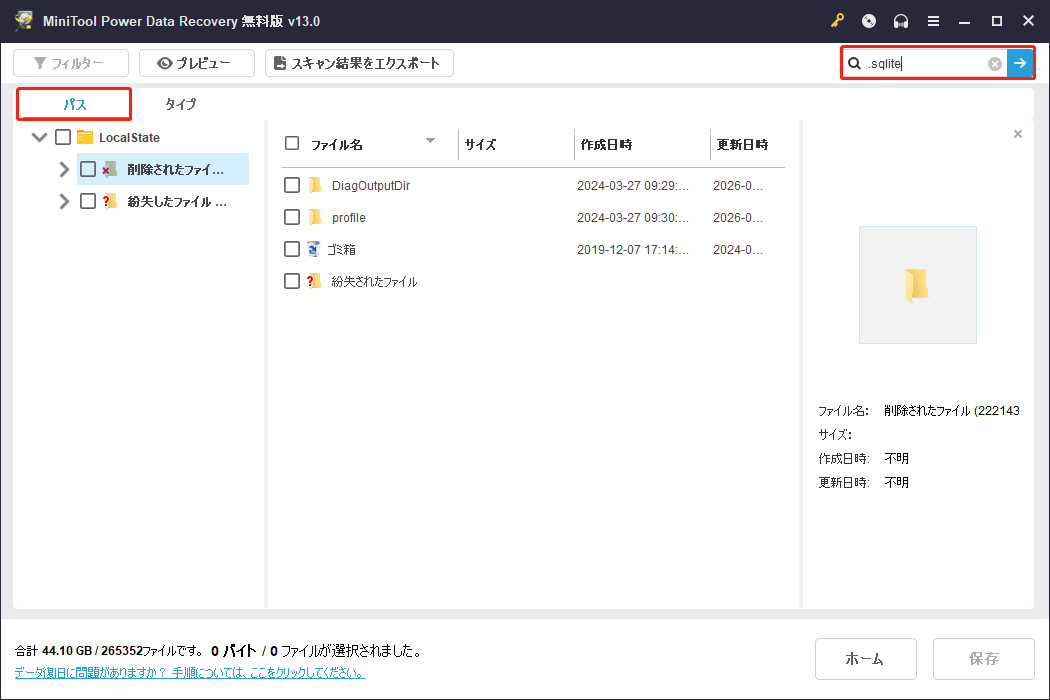Click the magnifier search icon

854,63
